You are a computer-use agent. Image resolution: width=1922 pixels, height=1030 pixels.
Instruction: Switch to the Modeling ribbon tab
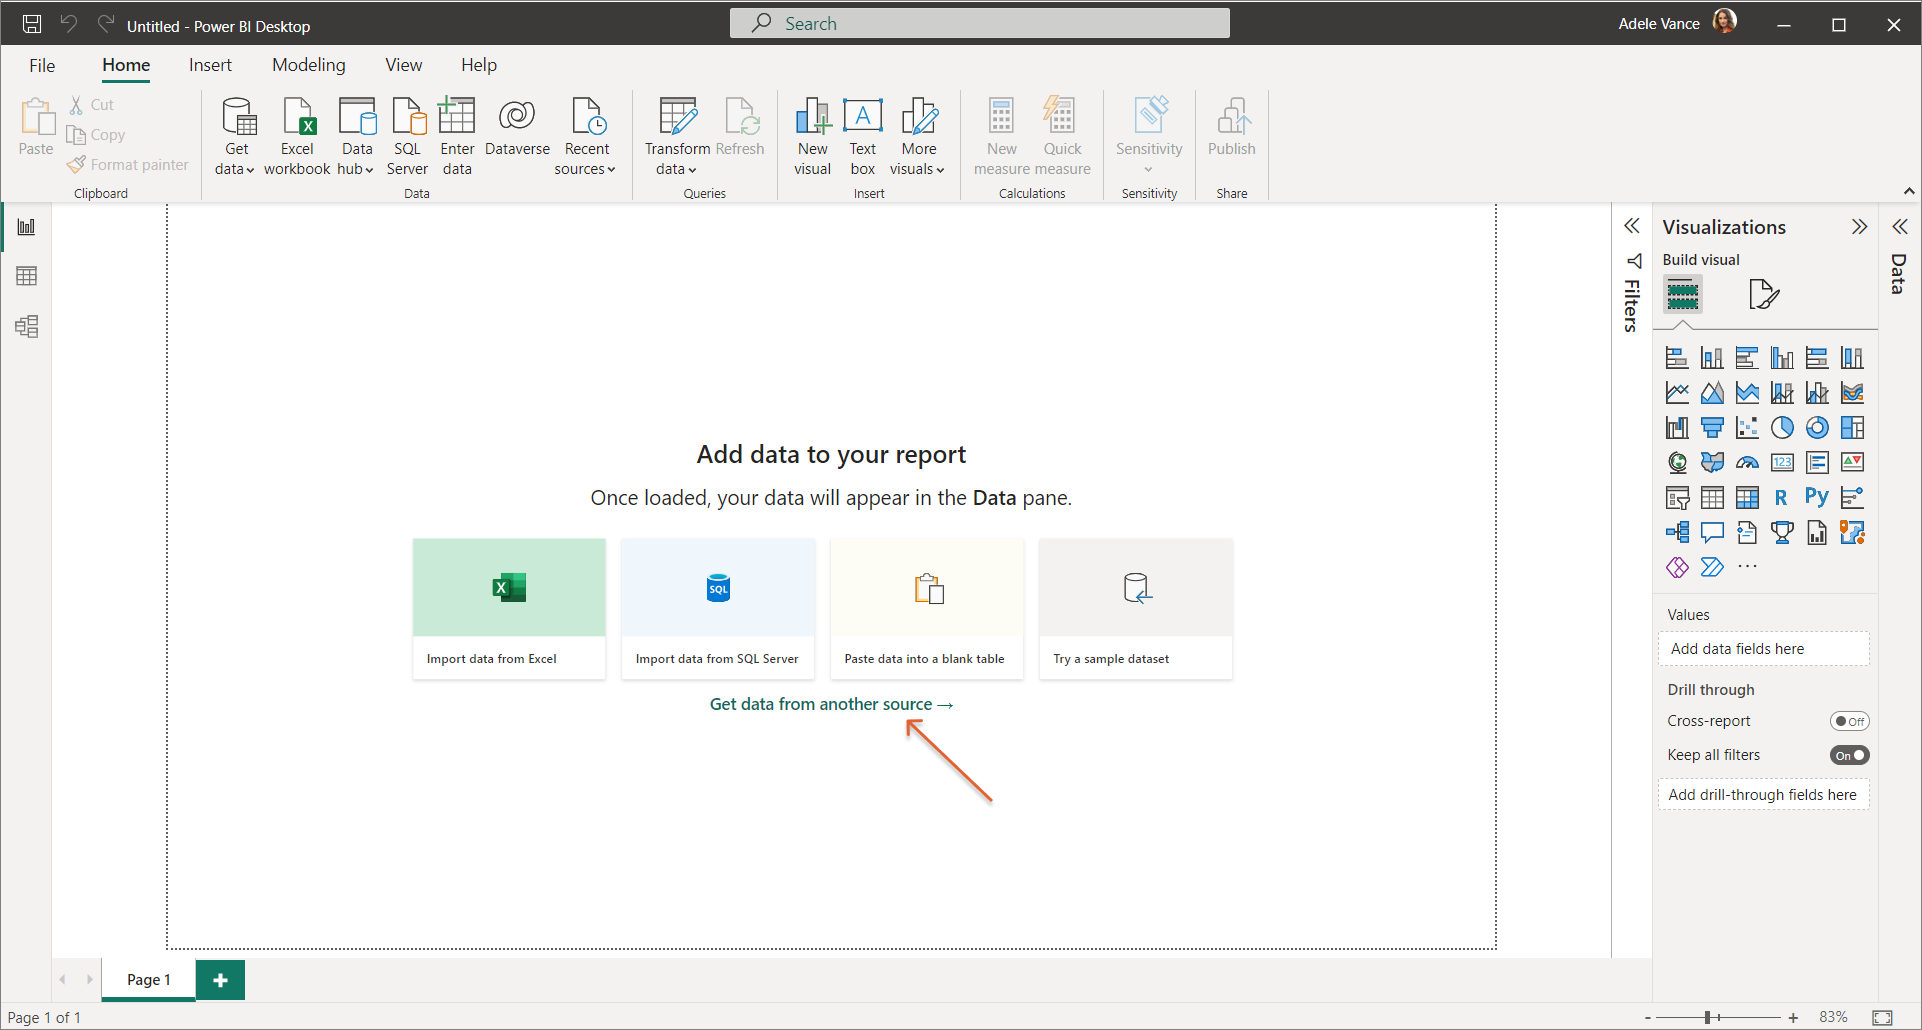[309, 65]
